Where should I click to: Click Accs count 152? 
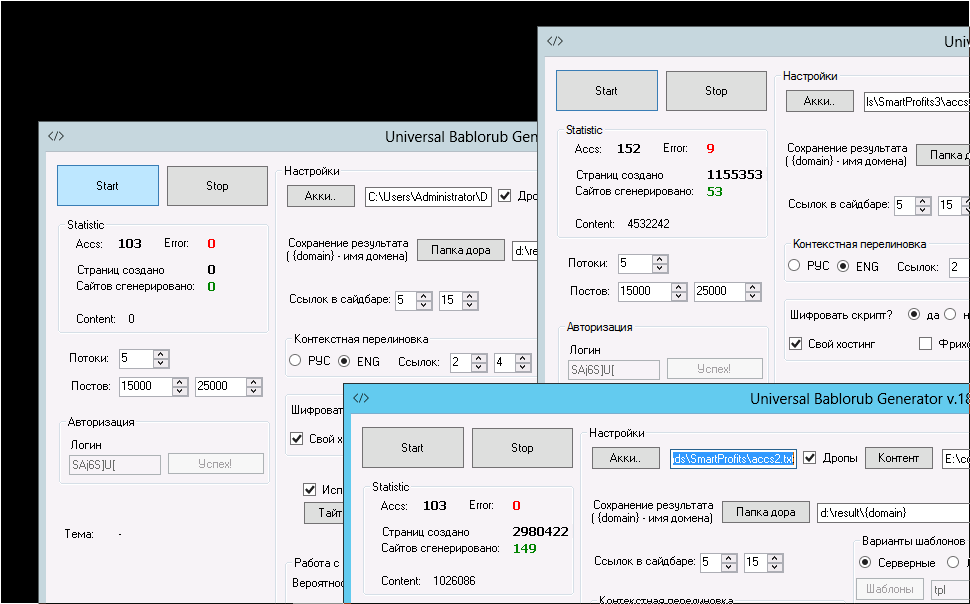629,149
